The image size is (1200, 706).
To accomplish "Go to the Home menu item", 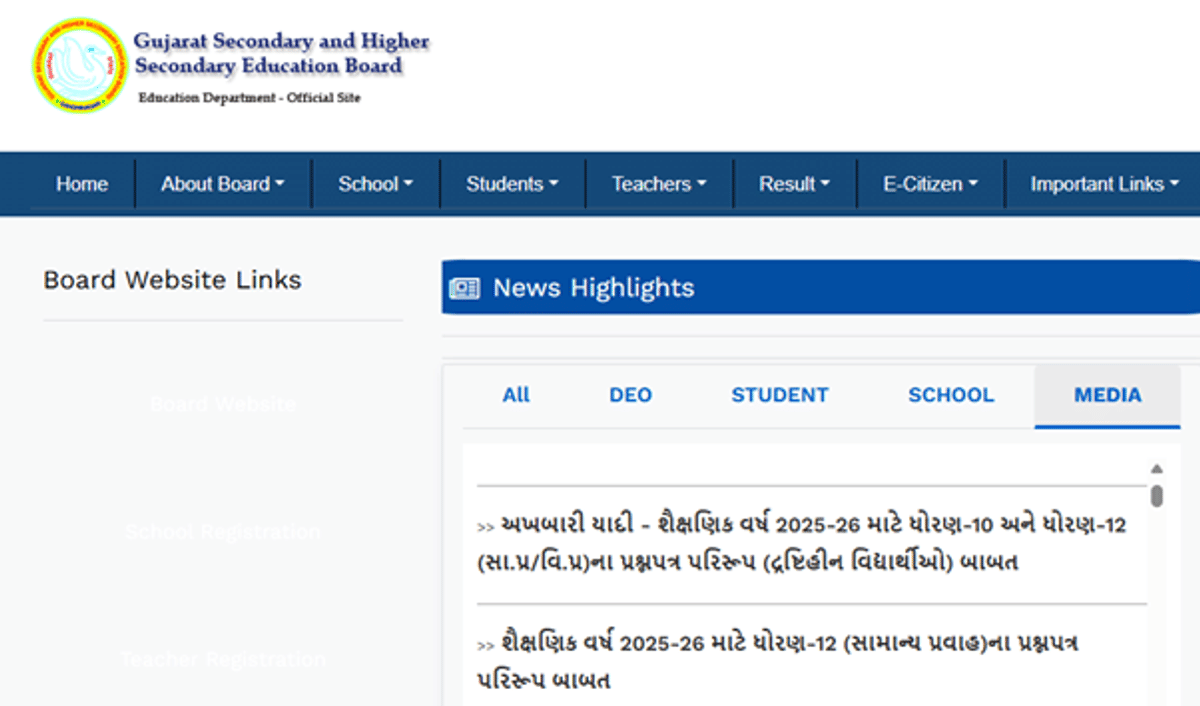I will point(82,183).
